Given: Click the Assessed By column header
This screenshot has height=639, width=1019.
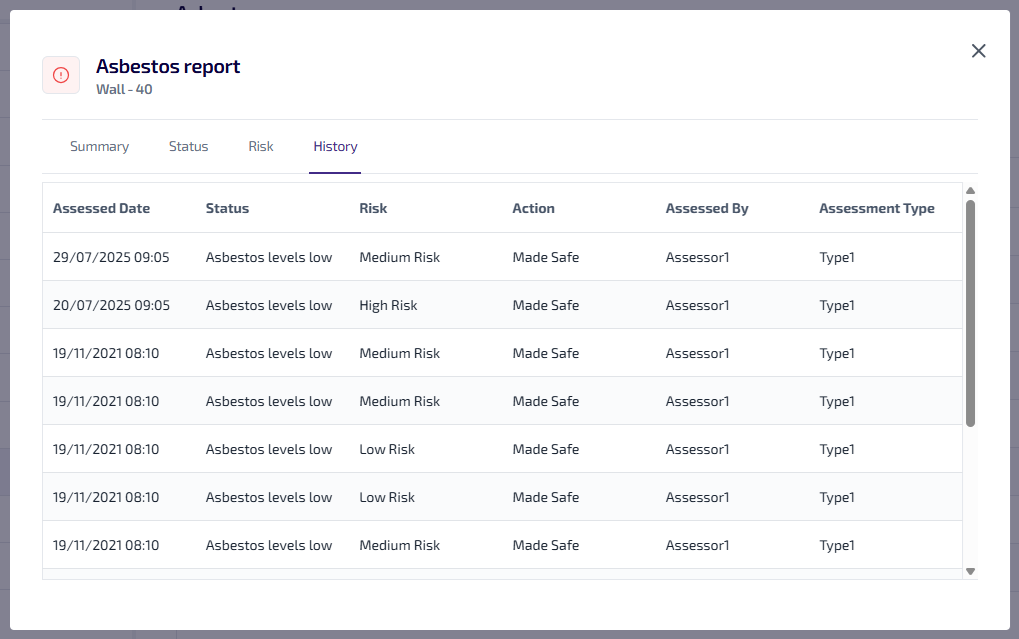Looking at the screenshot, I should 706,208.
